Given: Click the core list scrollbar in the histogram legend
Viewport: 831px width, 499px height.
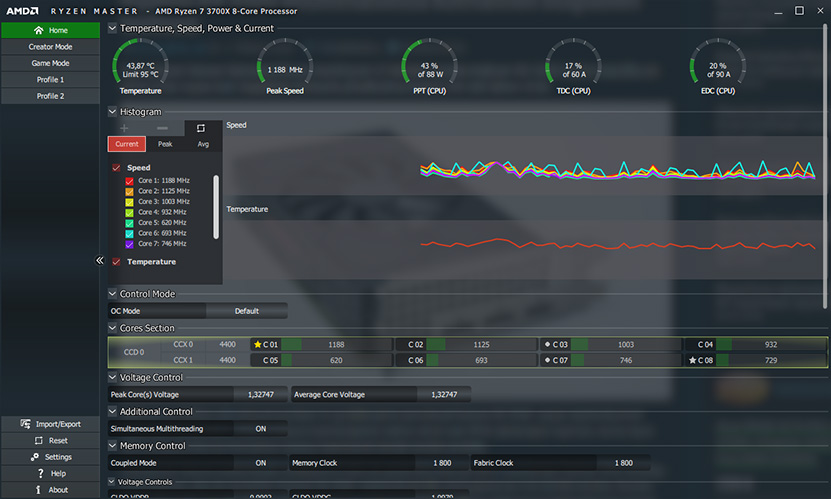Looking at the screenshot, I should 216,207.
